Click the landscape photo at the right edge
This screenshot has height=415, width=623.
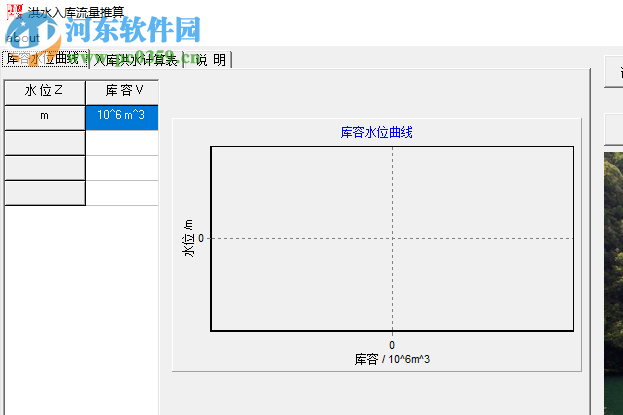pos(613,283)
